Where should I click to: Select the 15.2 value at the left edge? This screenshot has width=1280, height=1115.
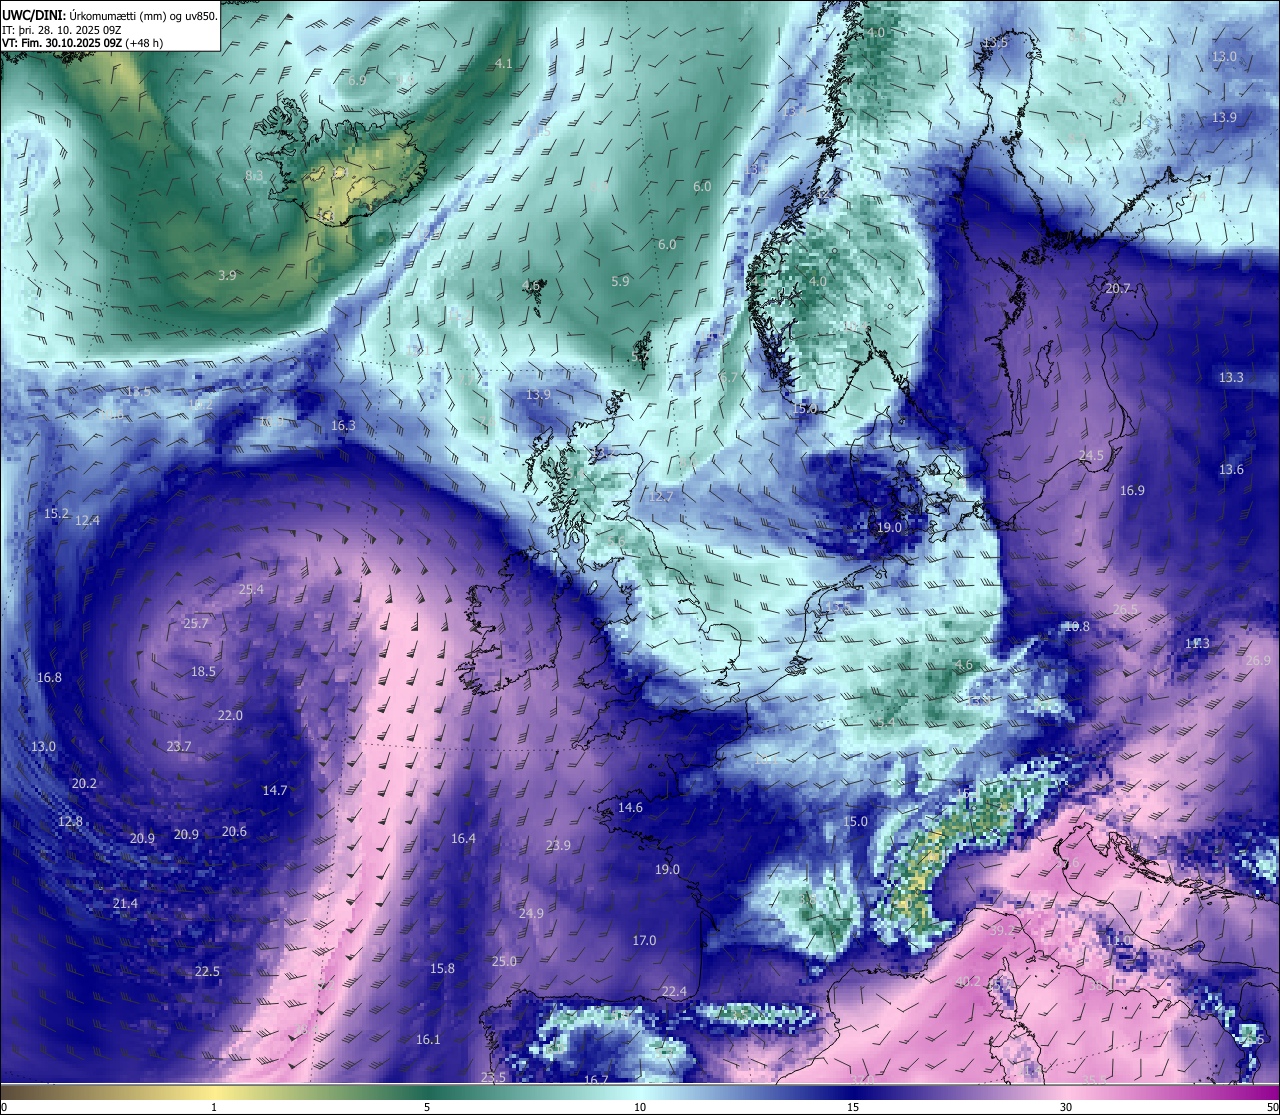point(57,513)
